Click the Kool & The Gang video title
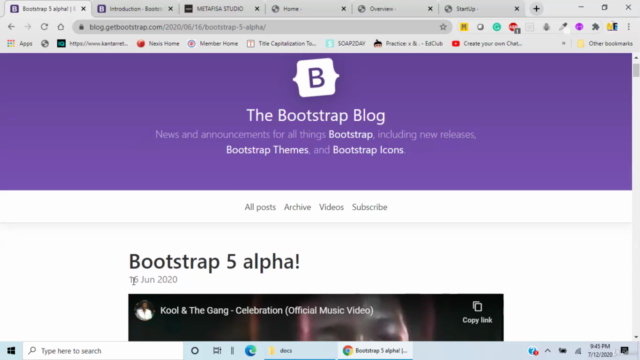The height and width of the screenshot is (360, 640). (x=267, y=310)
